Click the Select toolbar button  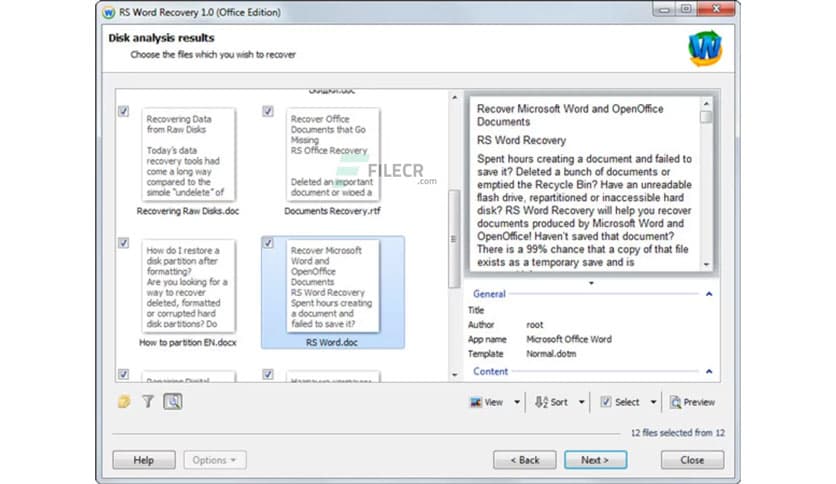(620, 402)
